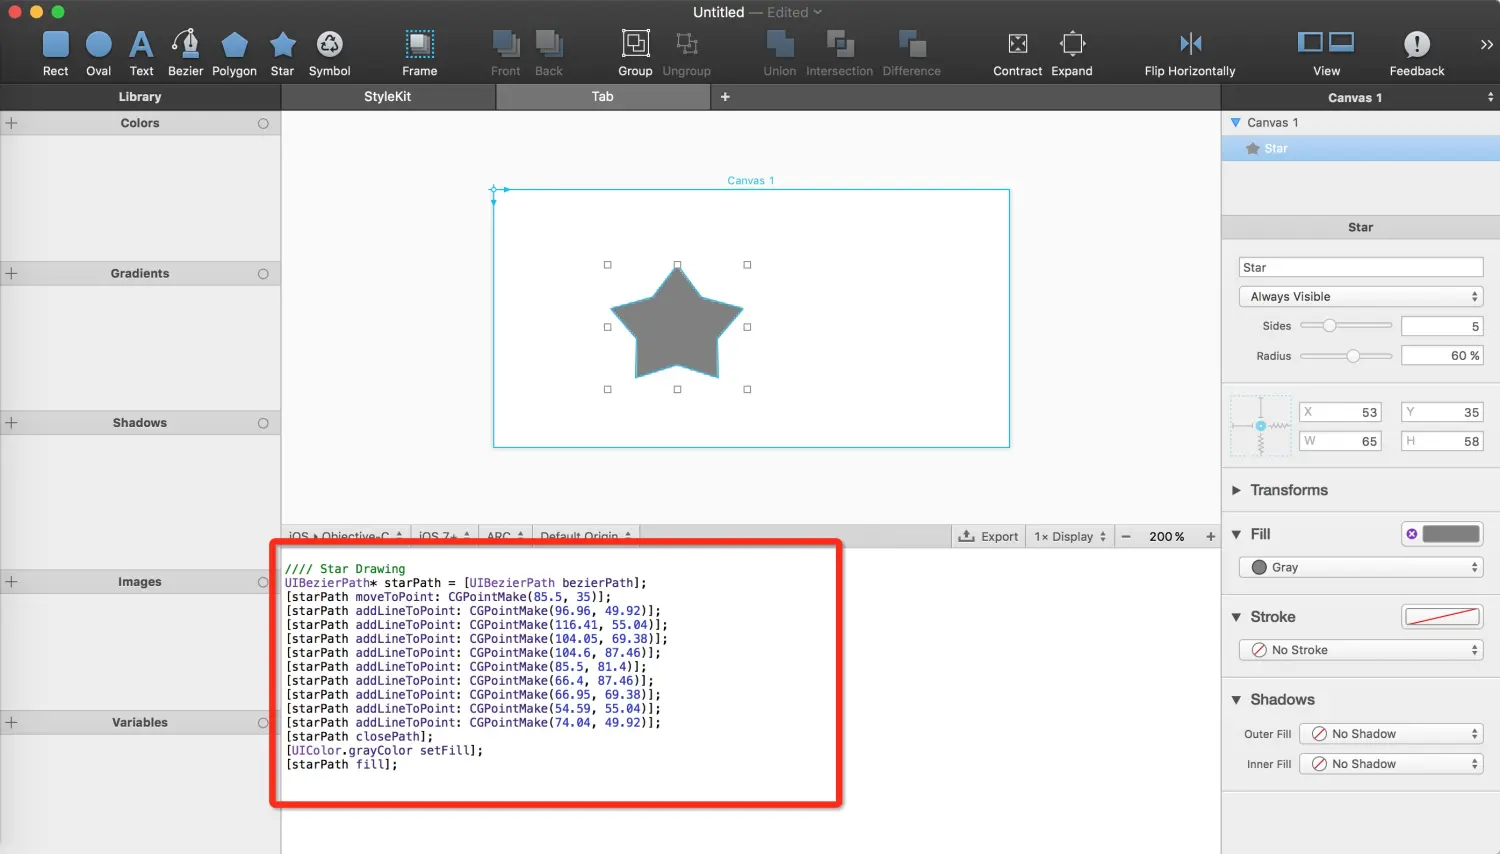The width and height of the screenshot is (1500, 854).
Task: Add a new gradient with plus
Action: pos(12,273)
